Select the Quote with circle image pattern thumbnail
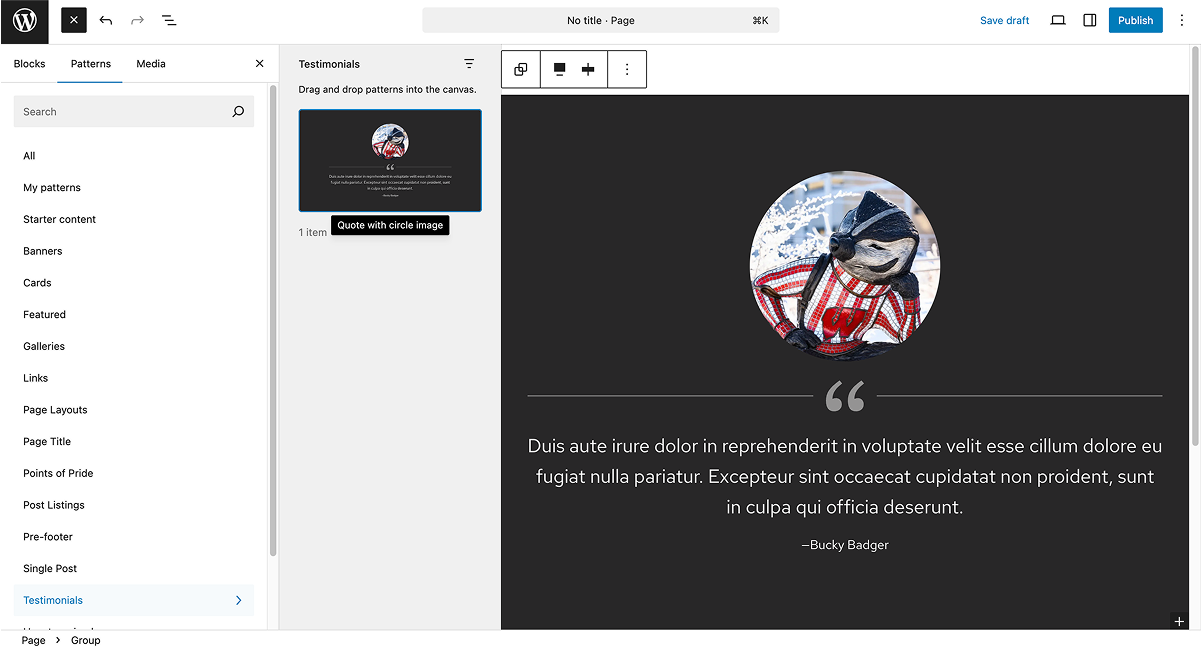This screenshot has width=1201, height=650. tap(389, 160)
